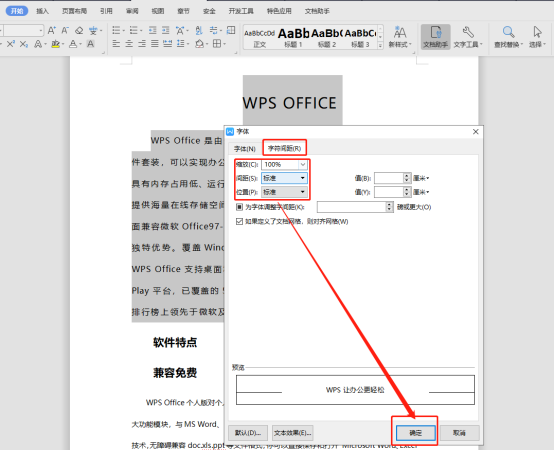Click the 文档助手 document assistant button
554x450 pixels.
point(435,37)
